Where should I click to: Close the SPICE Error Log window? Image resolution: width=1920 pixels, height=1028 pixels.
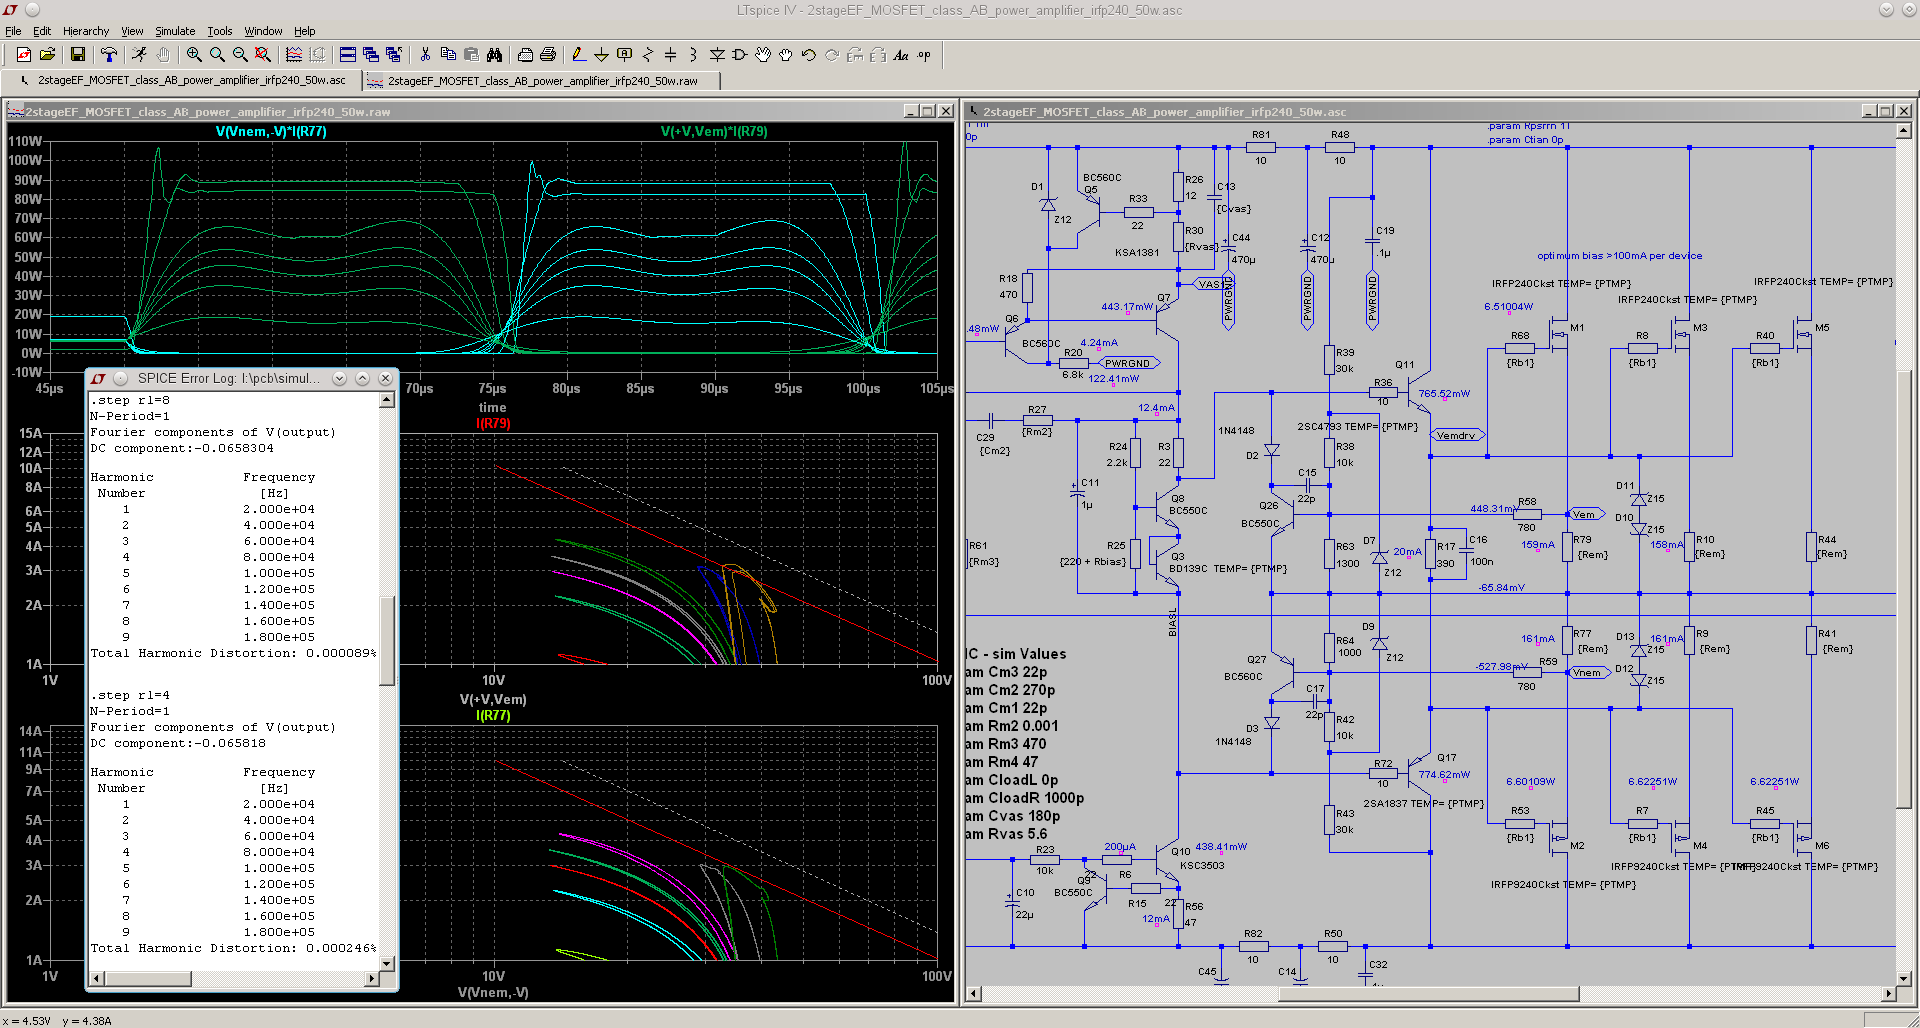pyautogui.click(x=385, y=378)
